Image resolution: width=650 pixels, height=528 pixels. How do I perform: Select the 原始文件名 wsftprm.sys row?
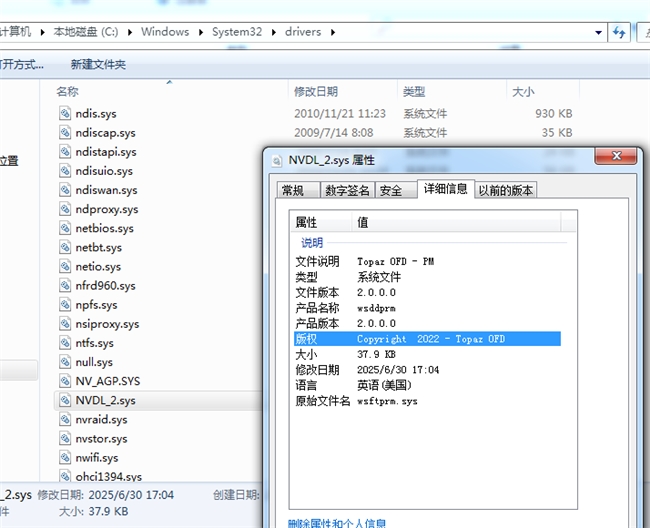(x=427, y=401)
